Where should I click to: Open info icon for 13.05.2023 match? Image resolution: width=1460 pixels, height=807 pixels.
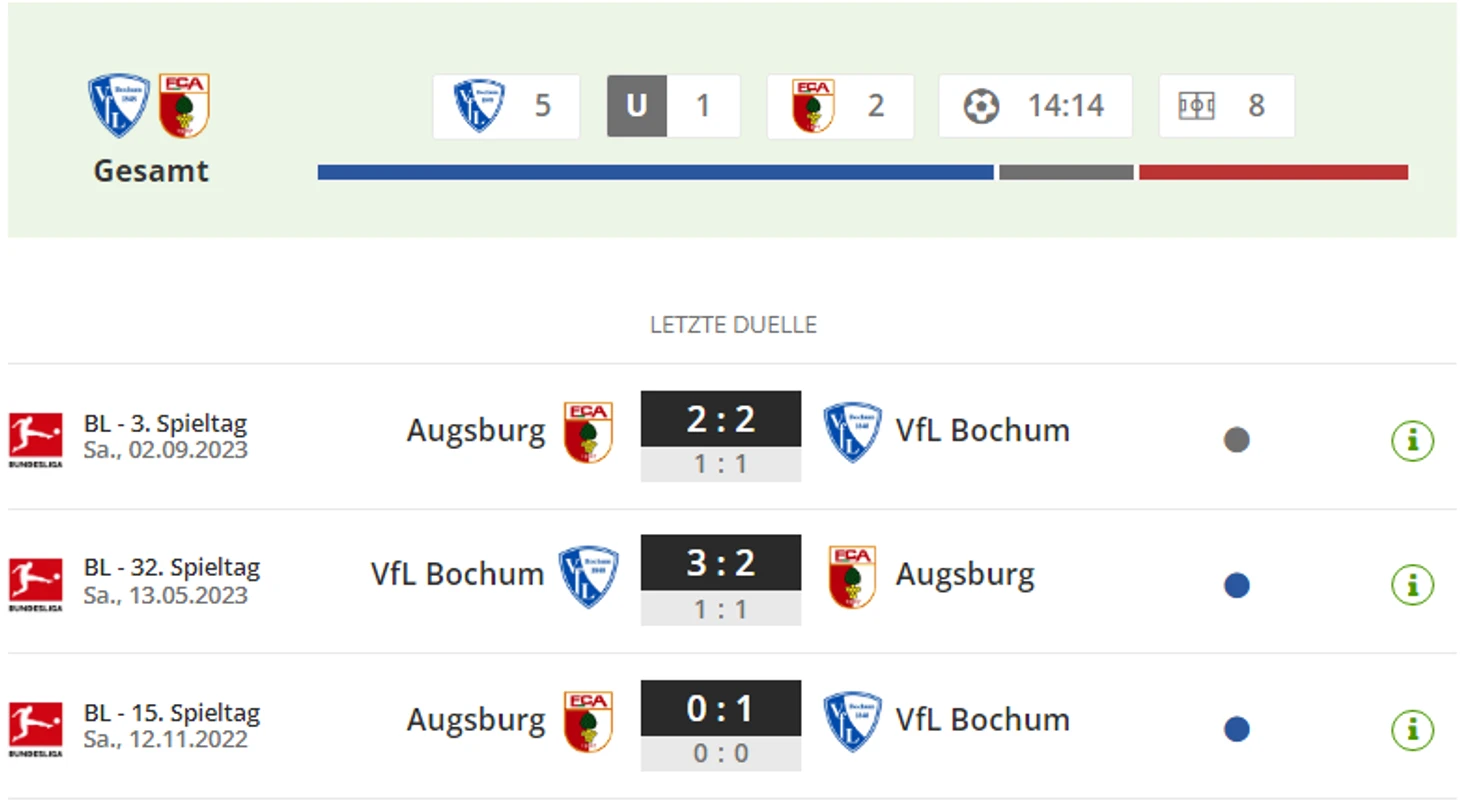[x=1412, y=585]
